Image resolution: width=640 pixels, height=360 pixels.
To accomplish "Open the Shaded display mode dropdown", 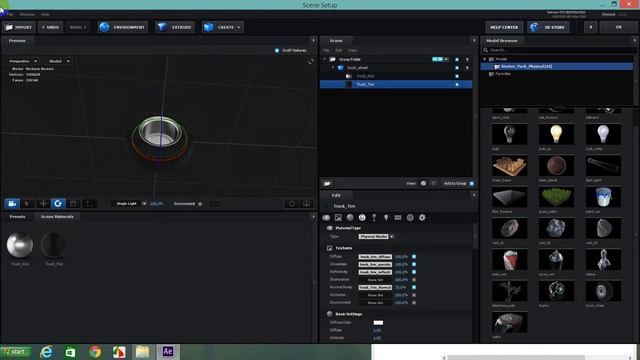I will [x=59, y=61].
